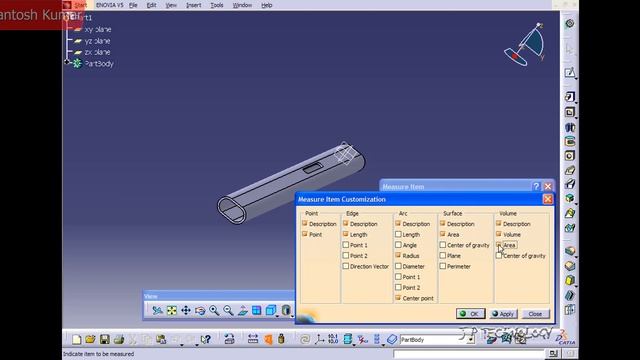
Task: Click the Normal View icon
Action: [x=242, y=311]
